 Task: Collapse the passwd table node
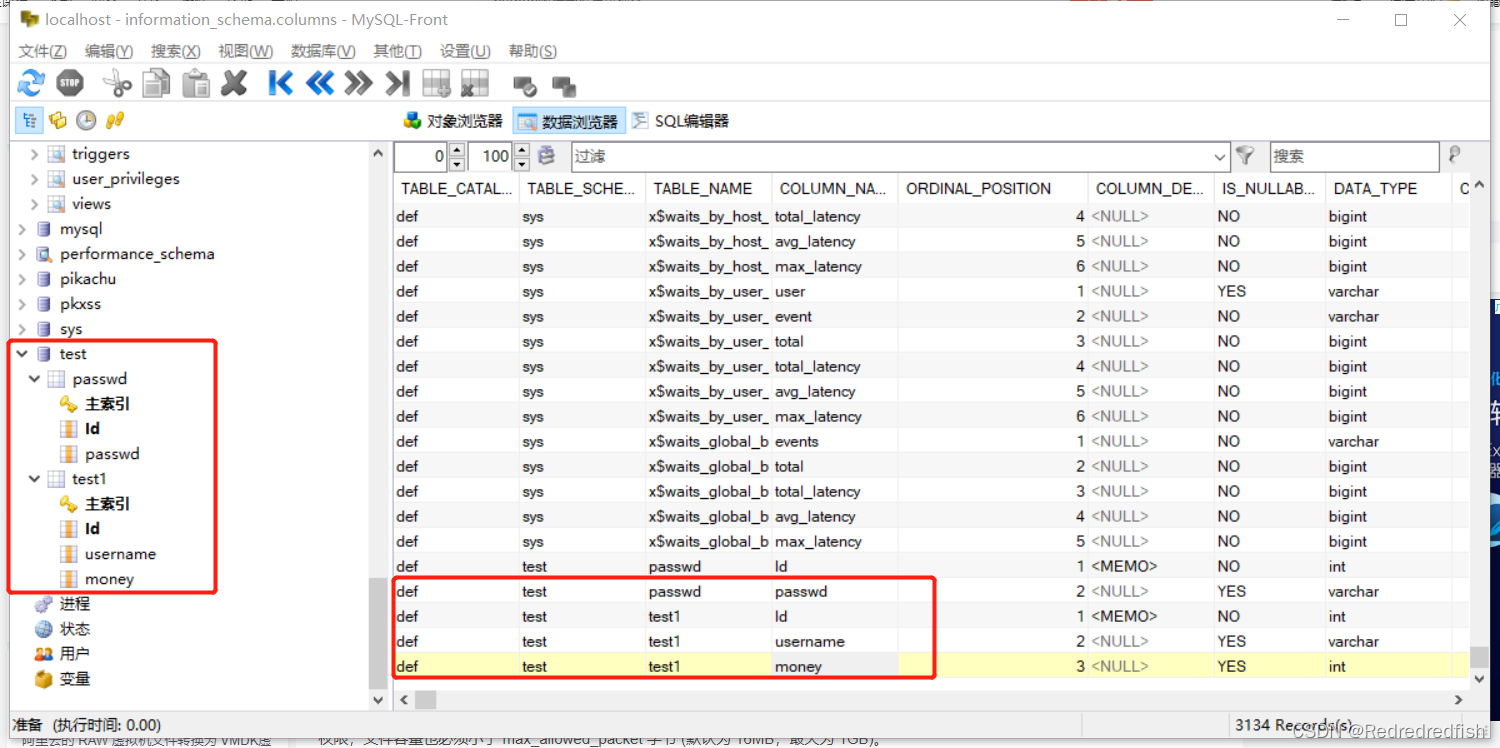click(x=35, y=379)
